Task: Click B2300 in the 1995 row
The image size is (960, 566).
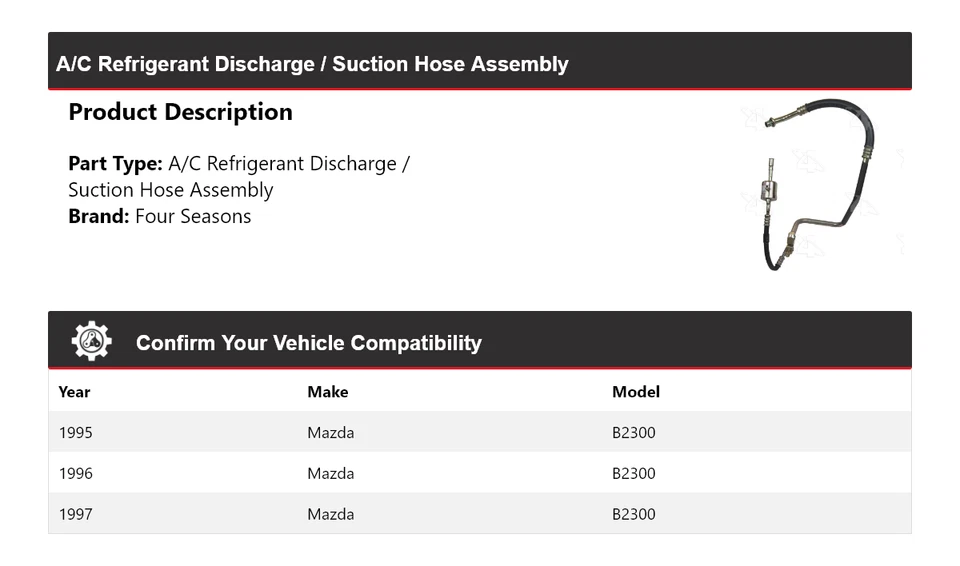Action: pyautogui.click(x=633, y=433)
